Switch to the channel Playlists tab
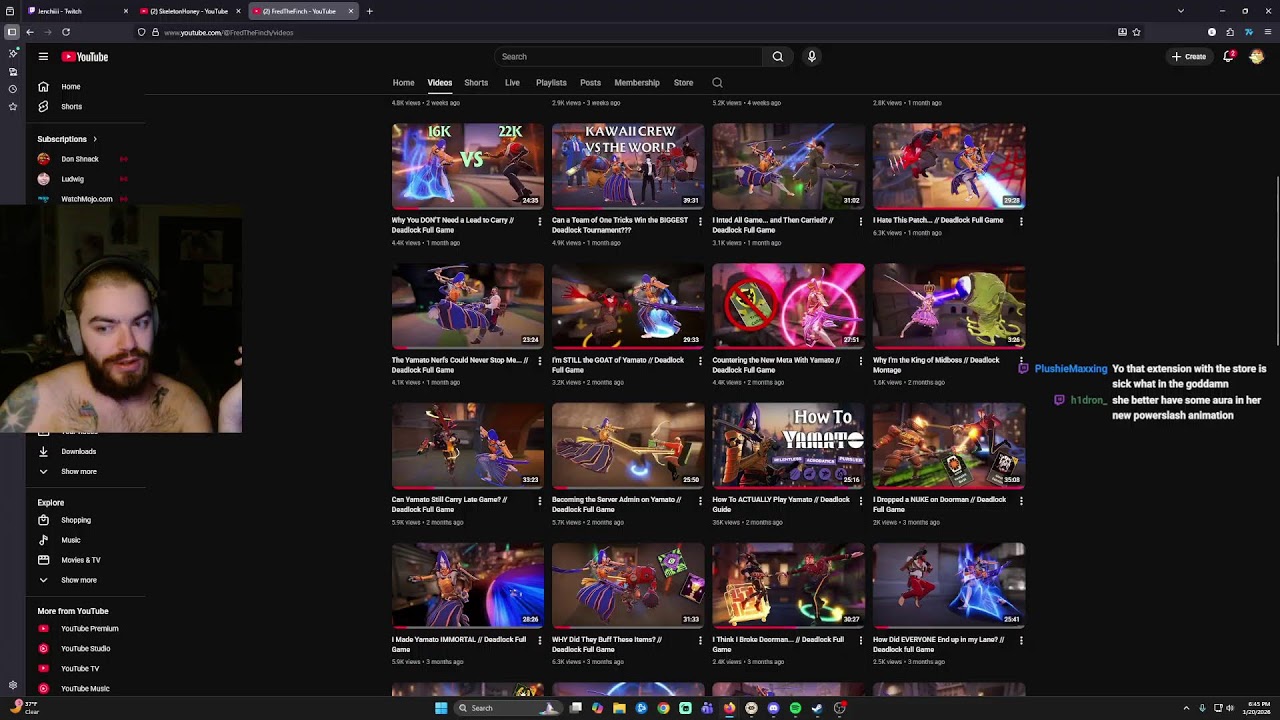Screen dimensions: 1280x720 551,83
